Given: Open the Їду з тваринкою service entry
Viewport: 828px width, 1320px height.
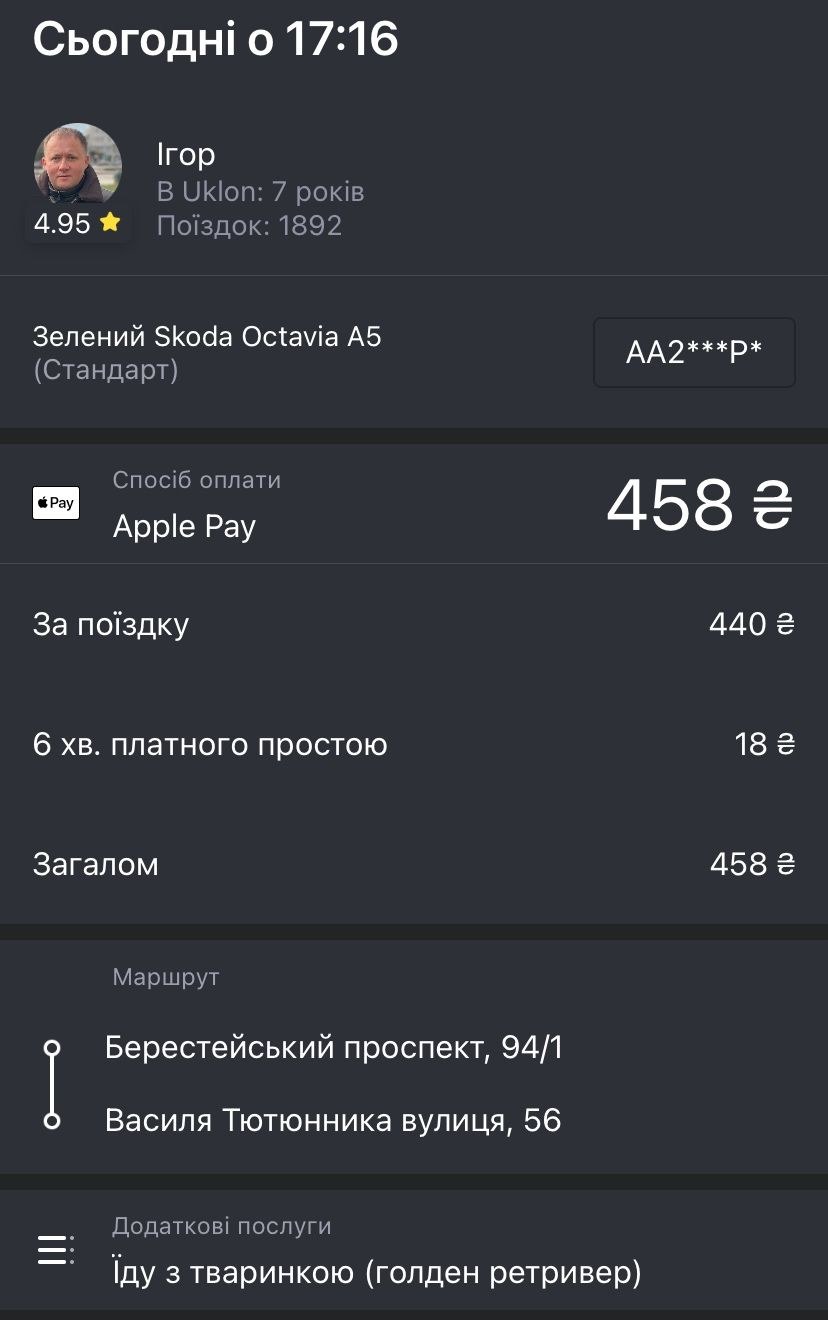Looking at the screenshot, I should pos(376,1273).
